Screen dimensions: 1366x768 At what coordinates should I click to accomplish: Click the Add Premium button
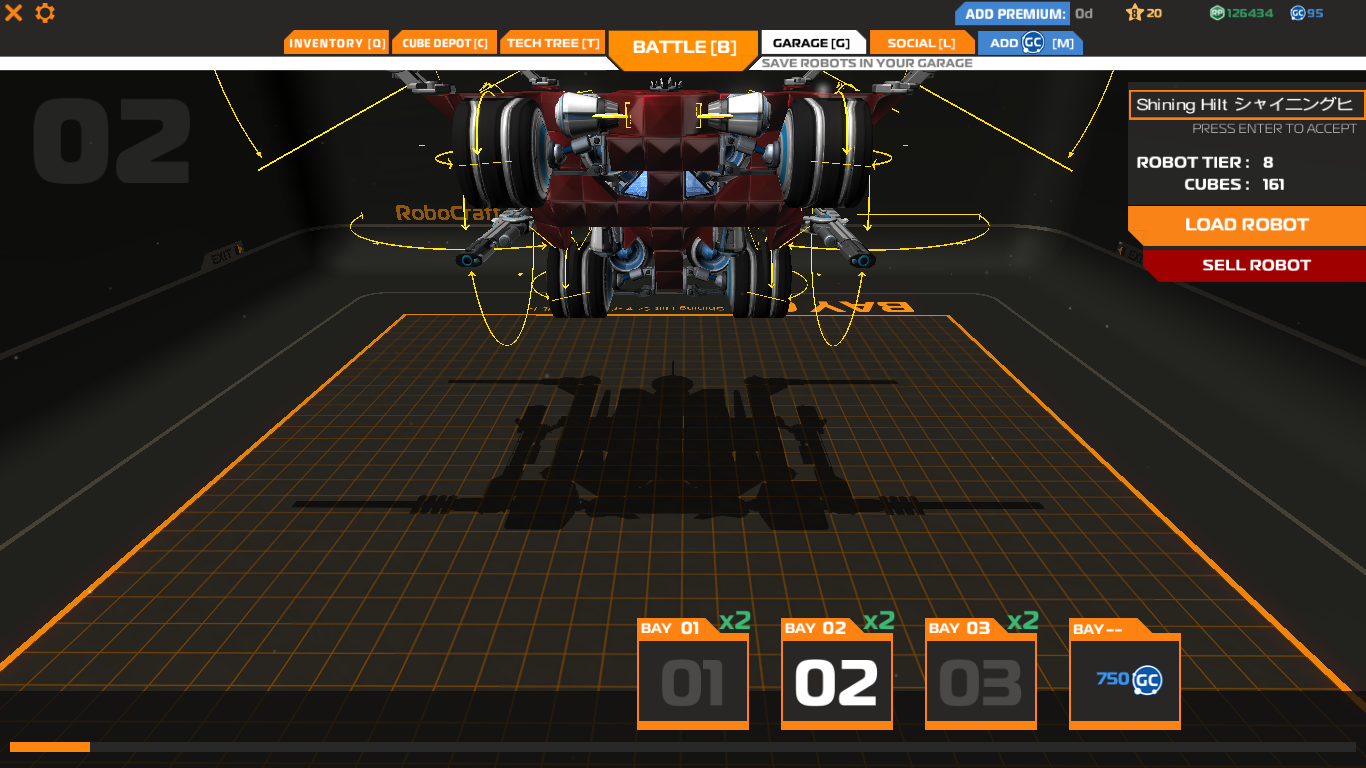coord(1012,14)
